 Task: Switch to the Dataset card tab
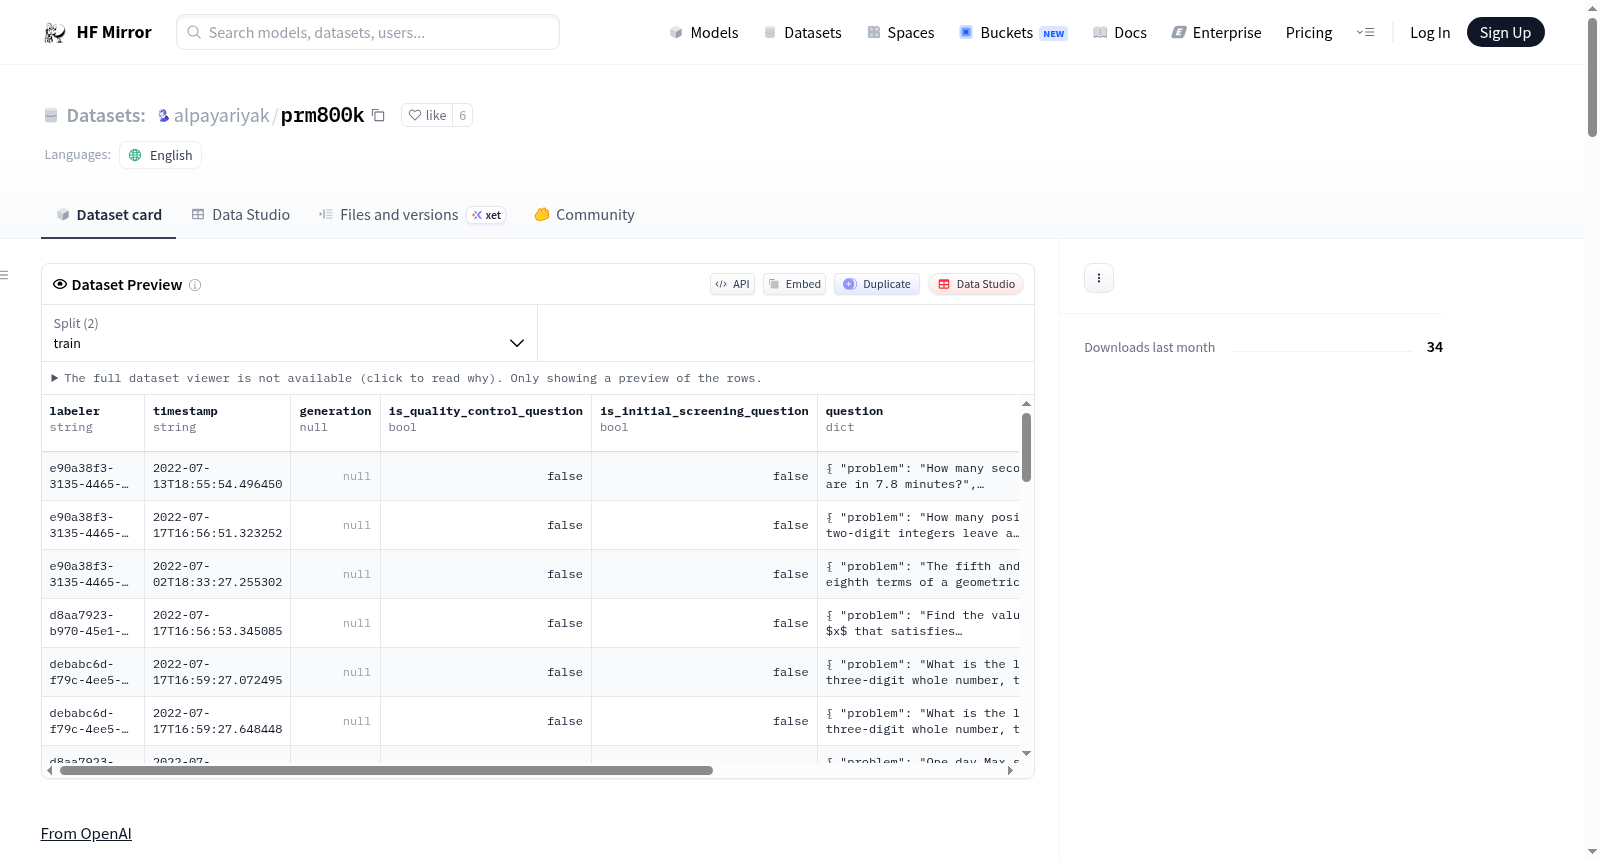pos(109,215)
